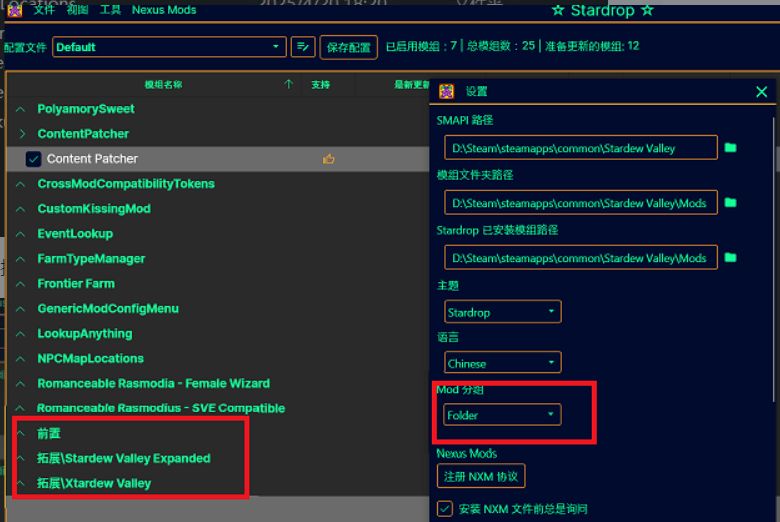Select the 拓展\Stardew Valley Expanded row
The image size is (780, 522).
pyautogui.click(x=218, y=458)
